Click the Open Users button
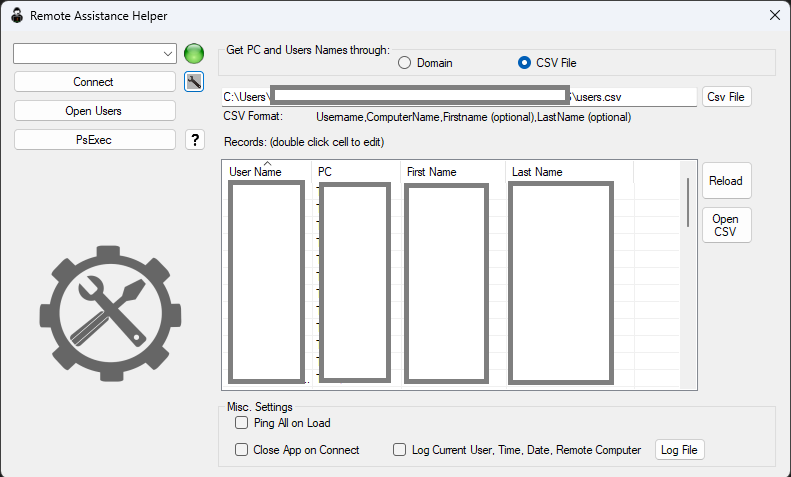Viewport: 791px width, 477px height. point(94,111)
